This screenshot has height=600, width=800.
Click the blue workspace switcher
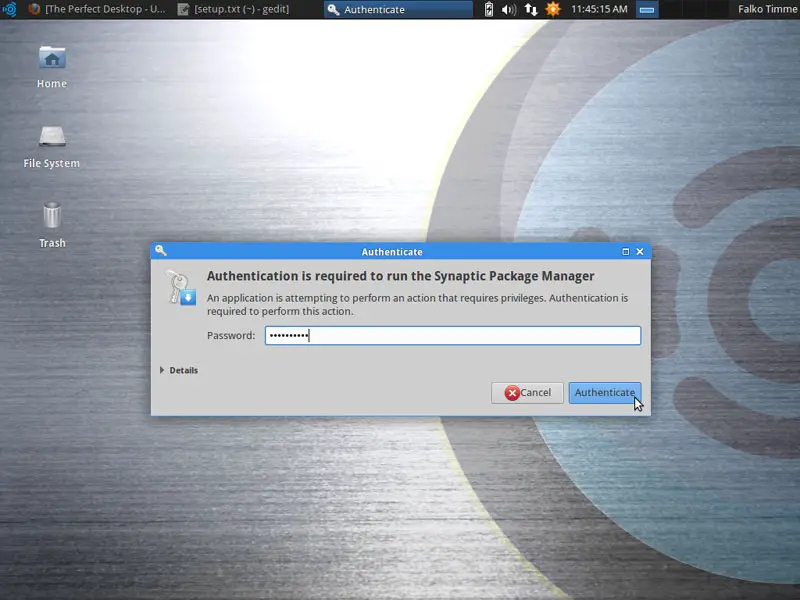click(647, 9)
